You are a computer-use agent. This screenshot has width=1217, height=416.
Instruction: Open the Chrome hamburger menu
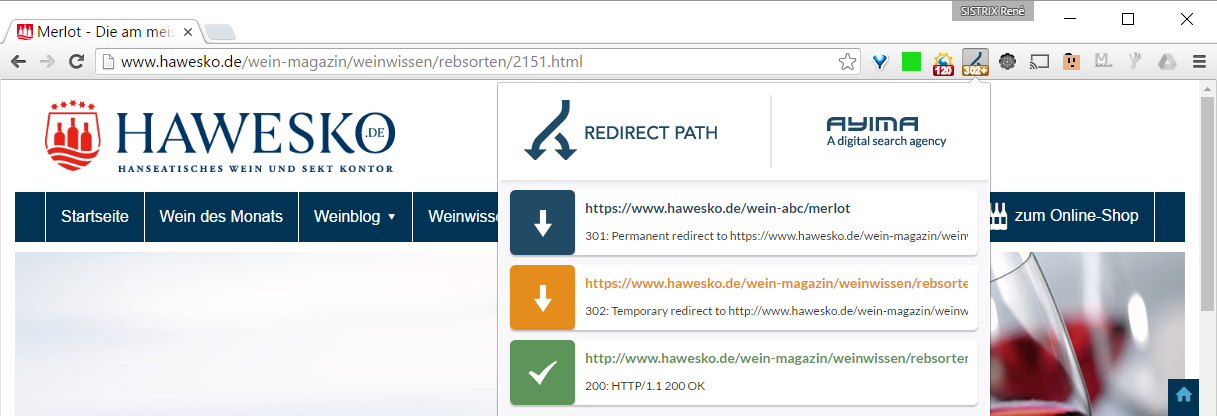point(1198,62)
